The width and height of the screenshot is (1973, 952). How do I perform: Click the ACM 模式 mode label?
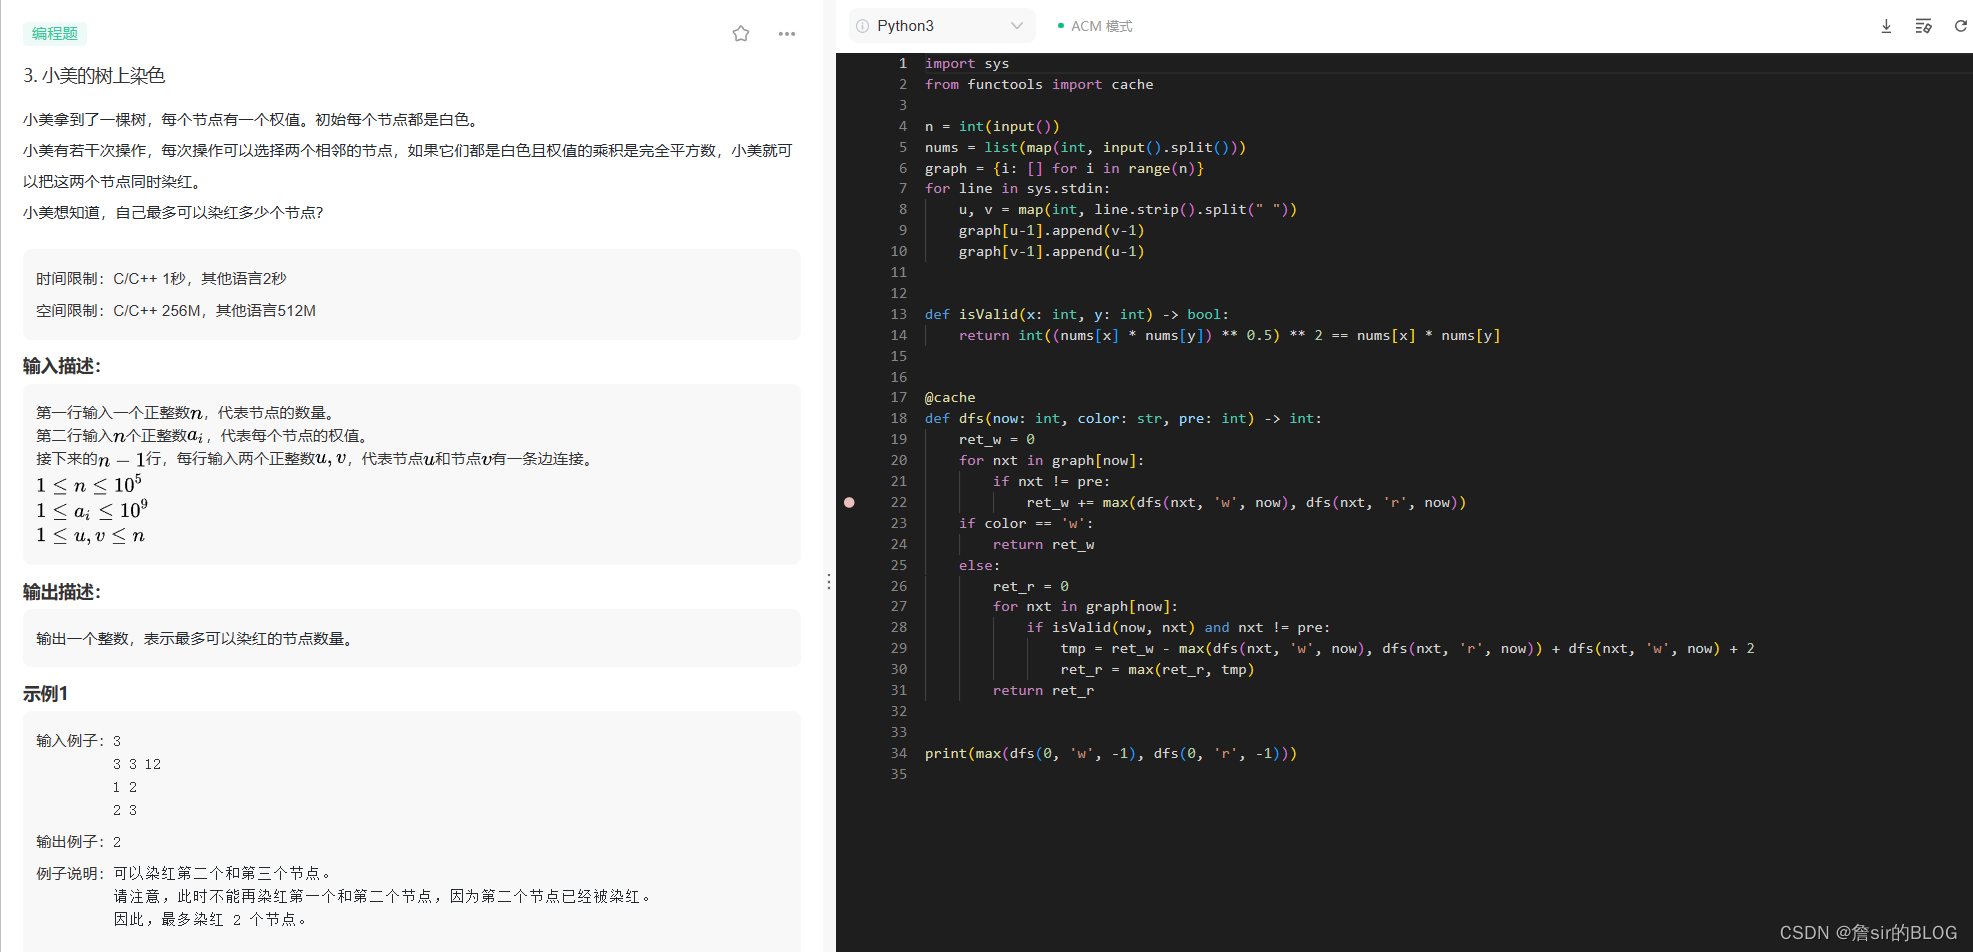[x=1101, y=26]
